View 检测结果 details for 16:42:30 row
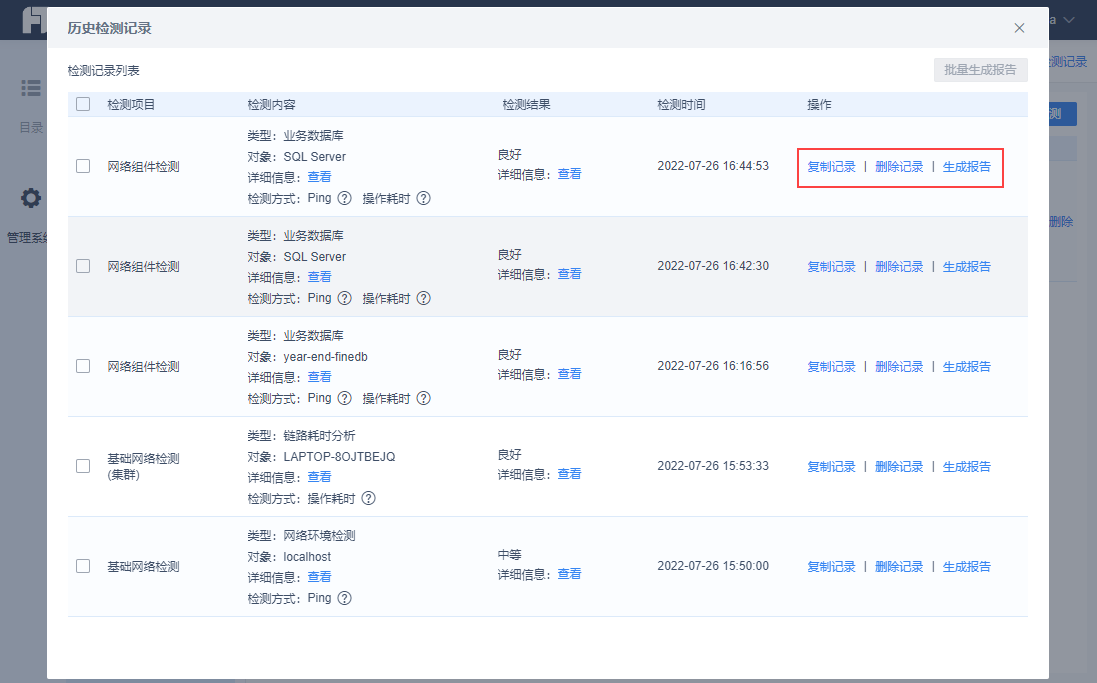Screen dimensions: 1097x683 tap(569, 274)
